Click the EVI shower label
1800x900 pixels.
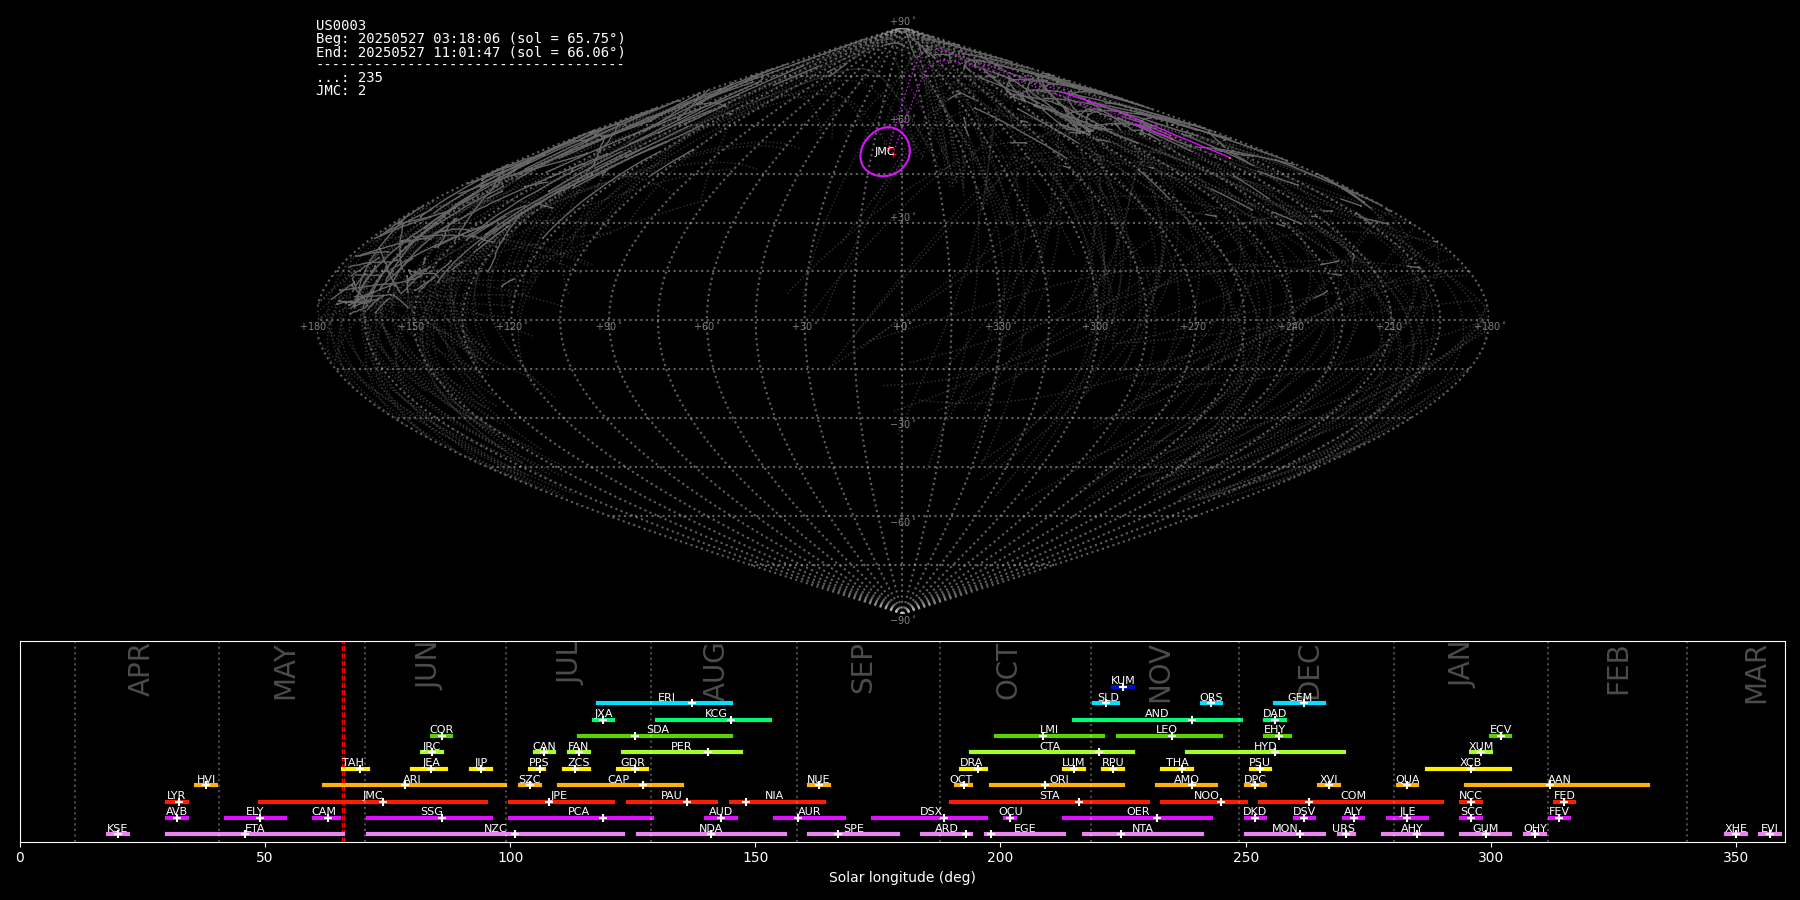[1770, 828]
